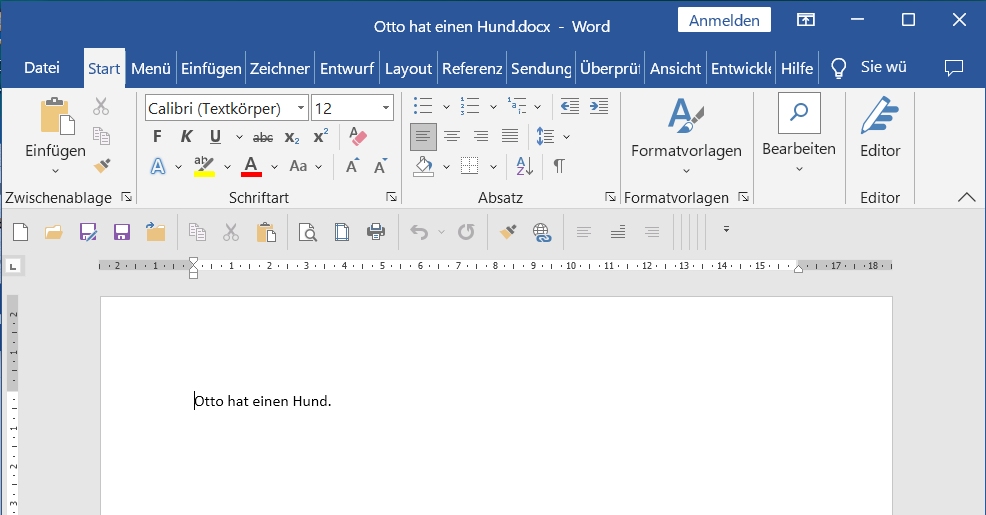Show or hide paragraph marks (¶)
Viewport: 986px width, 515px height.
click(558, 166)
